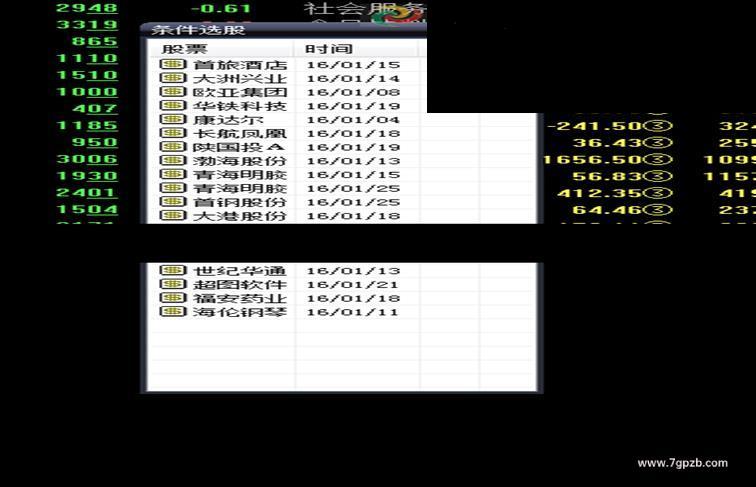Click the green 407 value
Viewport: 756px width, 487px height.
pos(95,108)
